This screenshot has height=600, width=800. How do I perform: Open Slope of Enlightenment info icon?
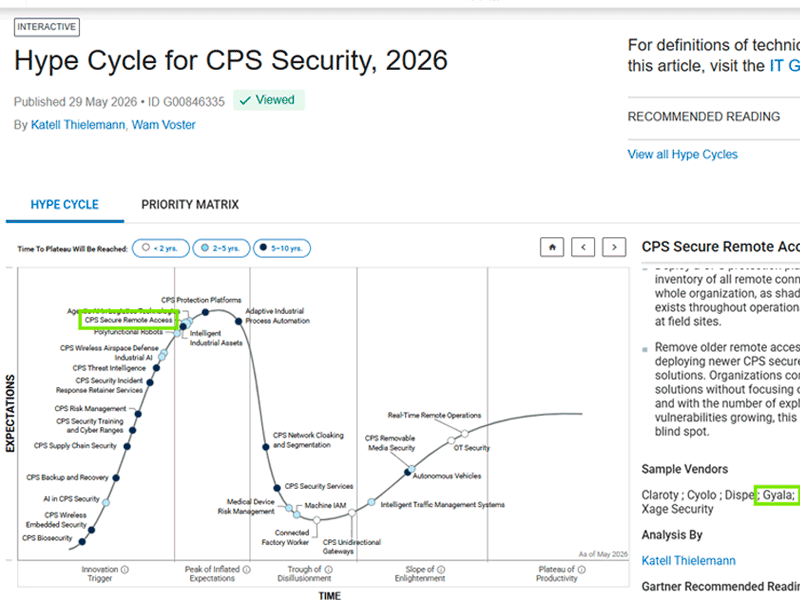(441, 569)
